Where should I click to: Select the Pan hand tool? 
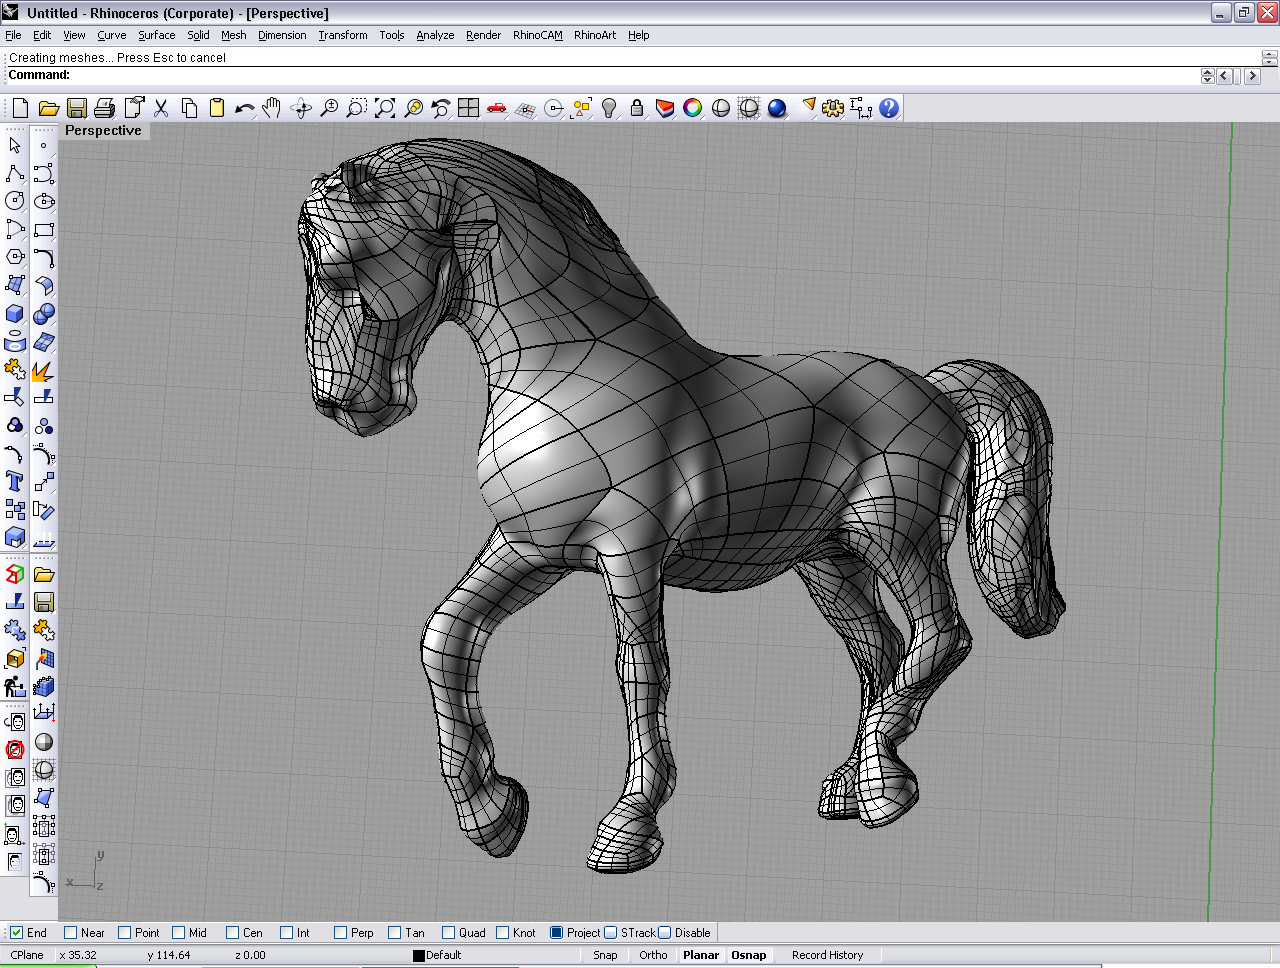[271, 108]
